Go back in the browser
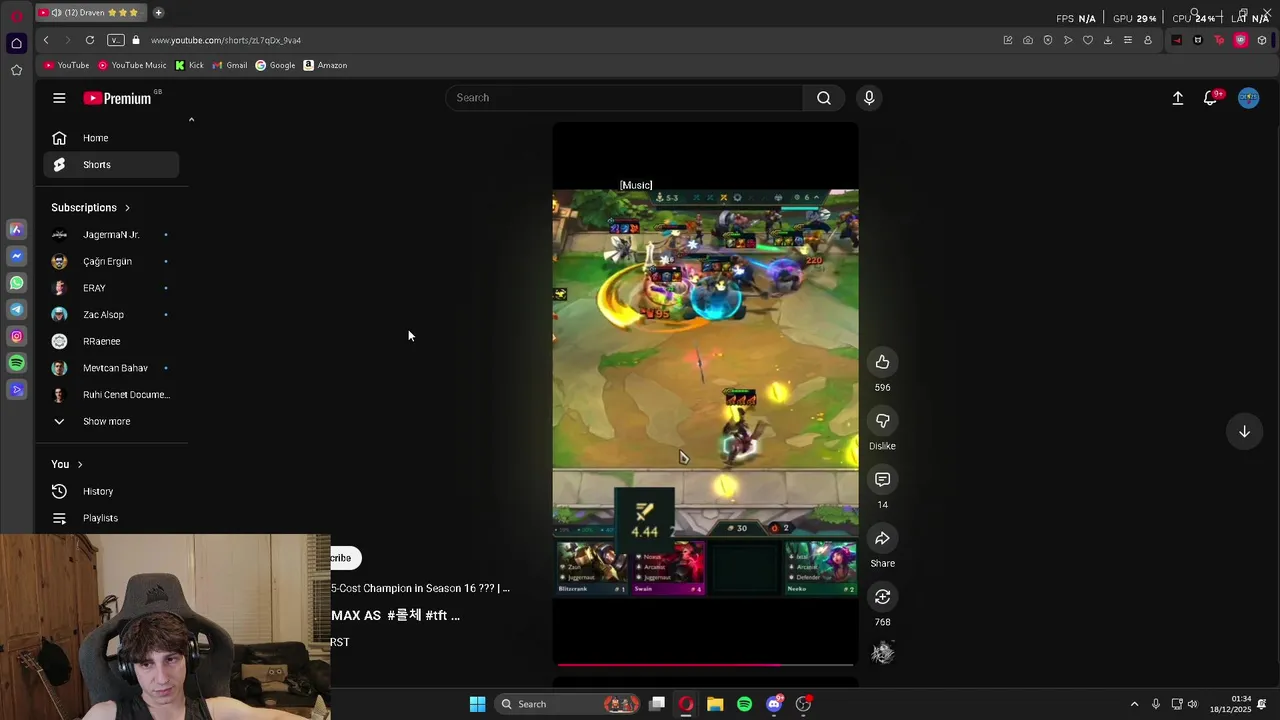Viewport: 1280px width, 720px height. [46, 40]
